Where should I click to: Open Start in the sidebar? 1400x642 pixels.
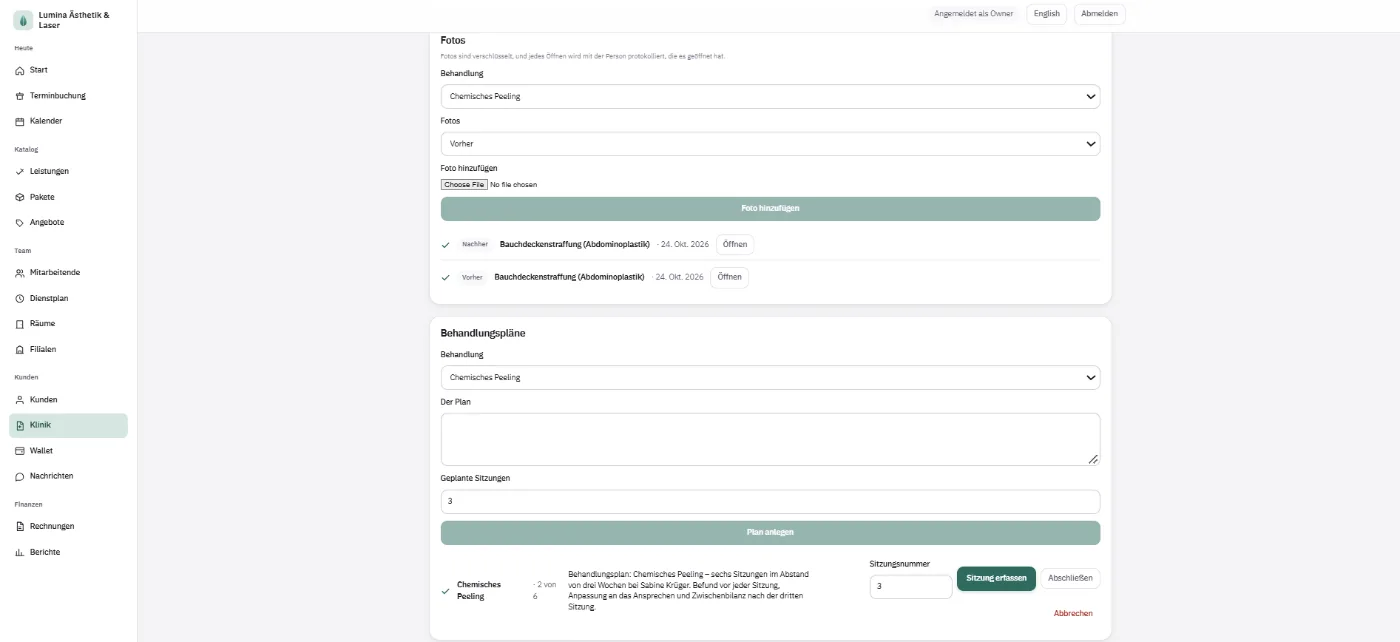click(68, 70)
